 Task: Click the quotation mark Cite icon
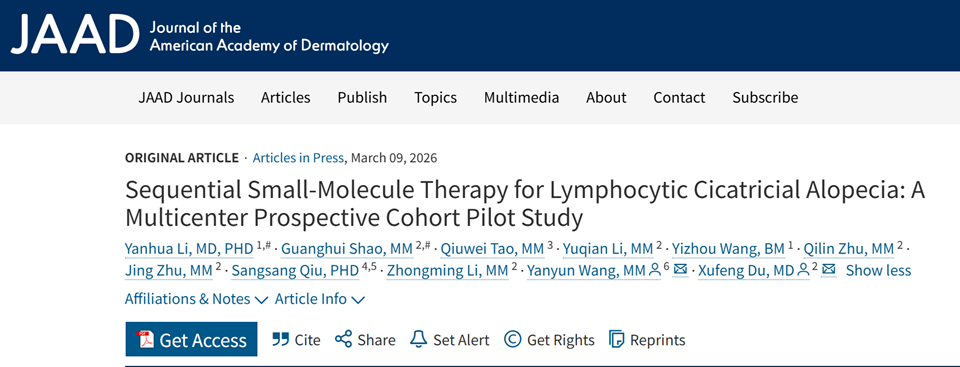[280, 339]
